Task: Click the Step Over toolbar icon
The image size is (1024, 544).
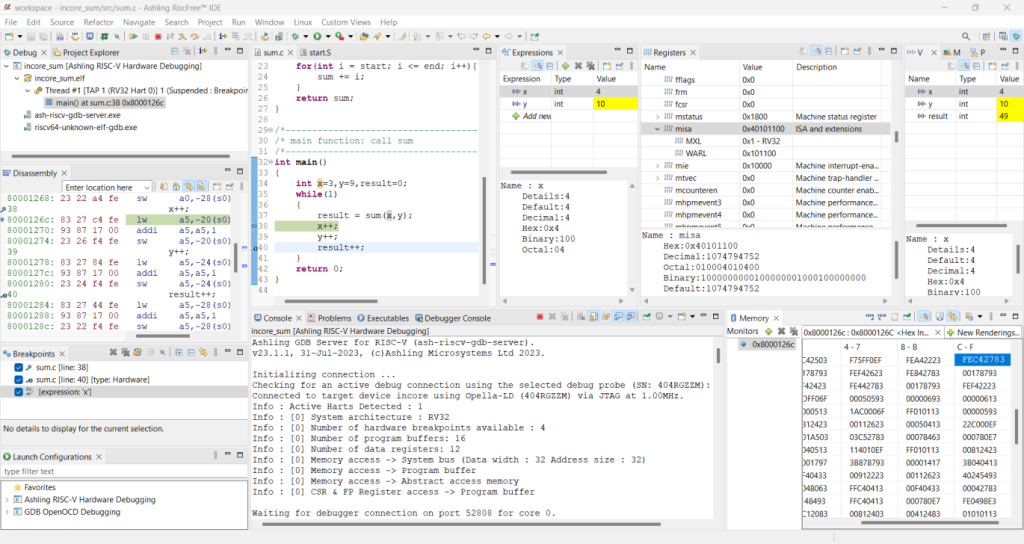Action: 195,37
